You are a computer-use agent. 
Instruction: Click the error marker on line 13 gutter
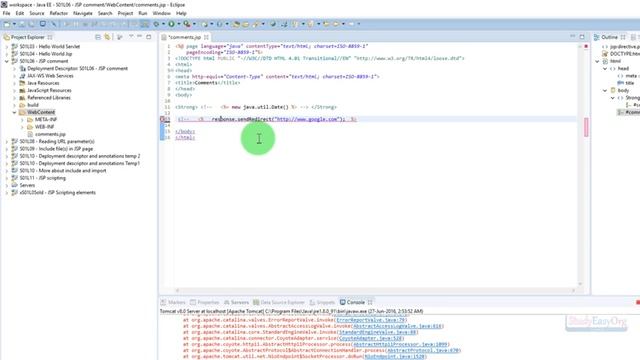pos(162,119)
